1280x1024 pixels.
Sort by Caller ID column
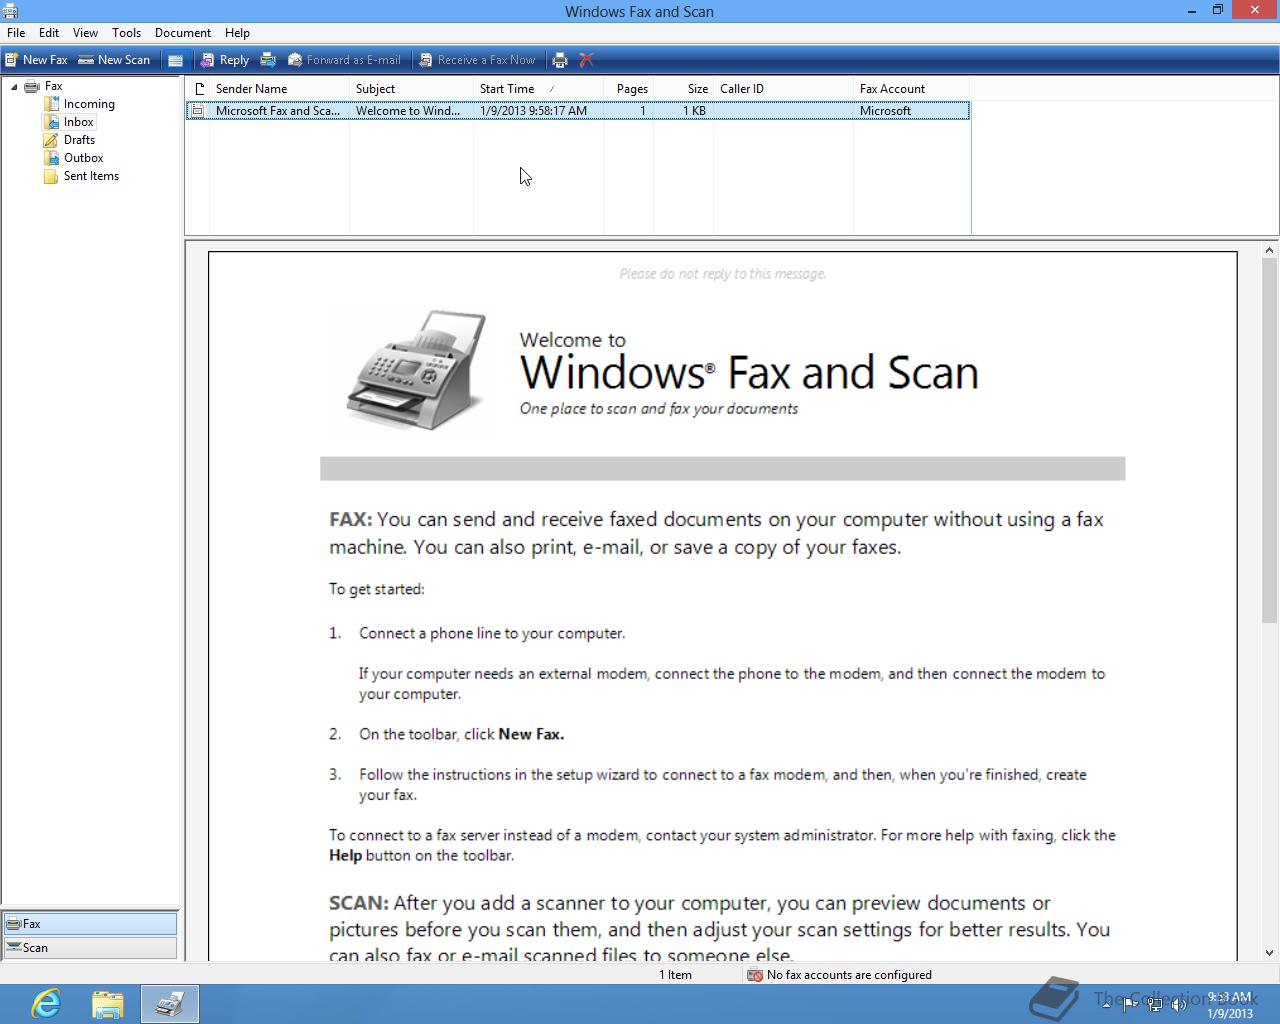coord(783,89)
